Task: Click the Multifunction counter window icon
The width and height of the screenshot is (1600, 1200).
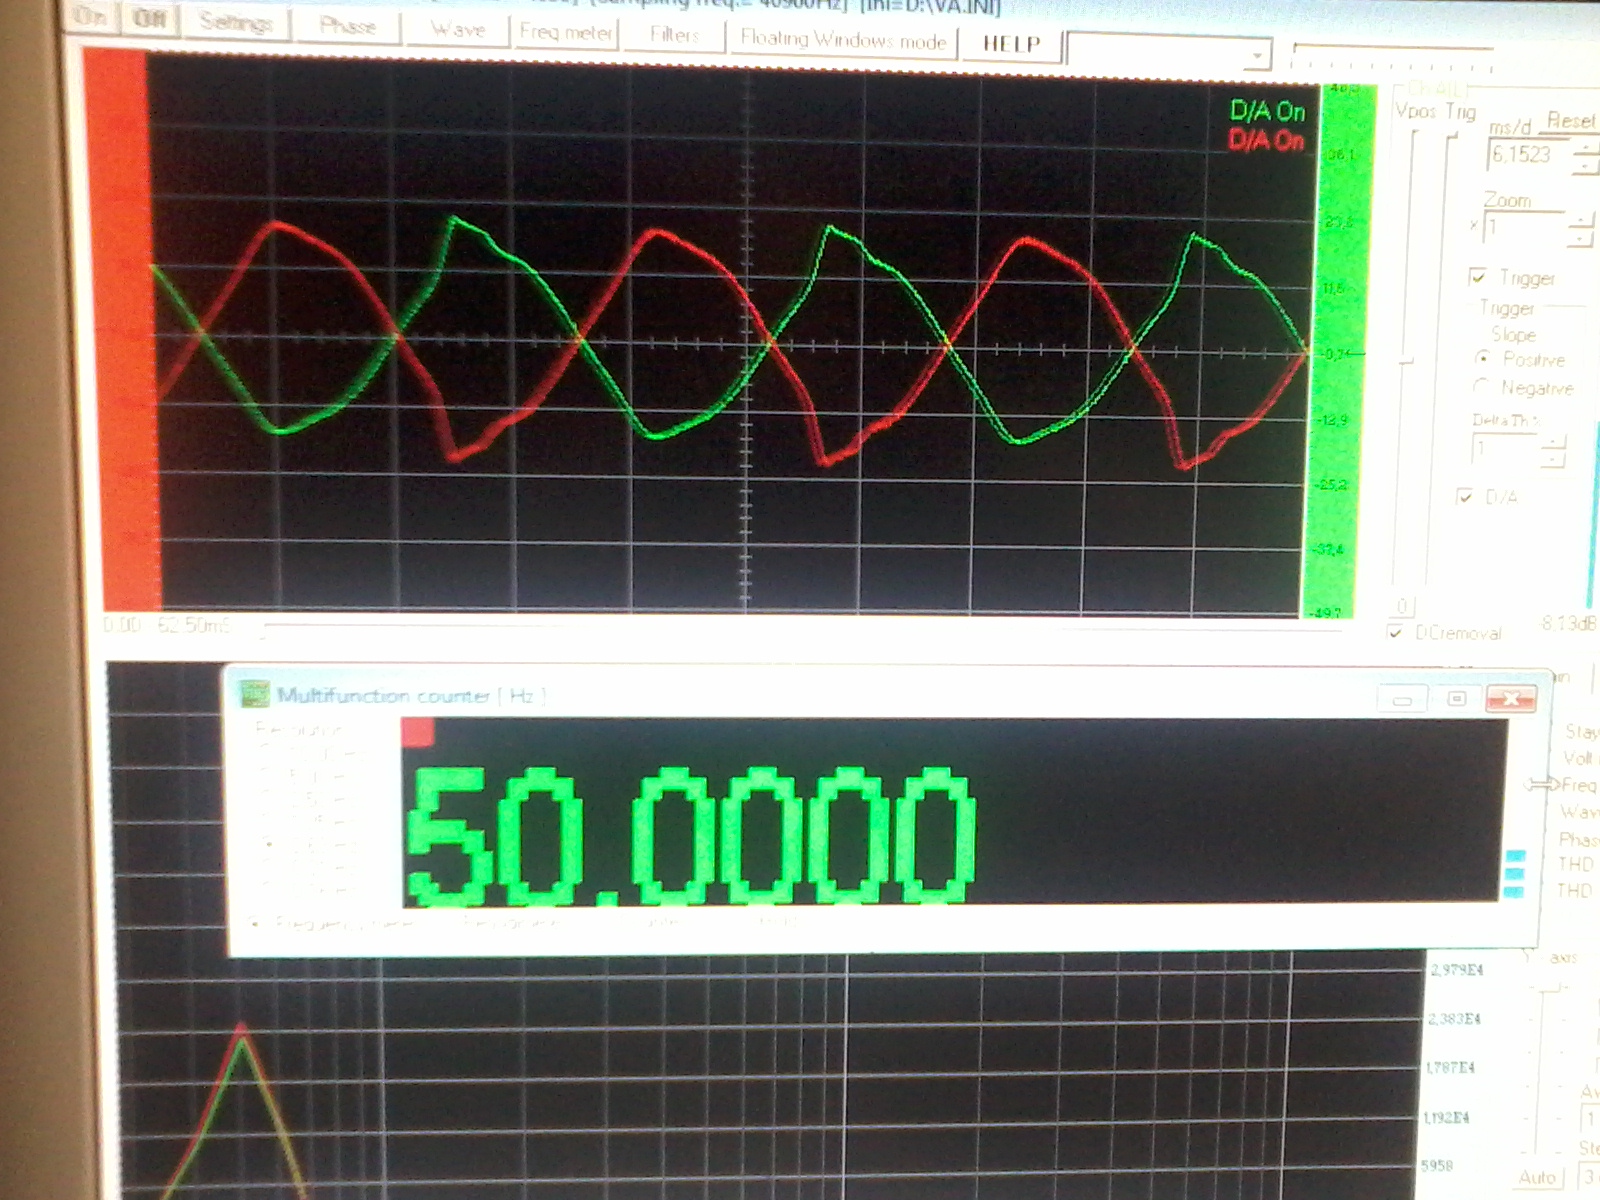Action: coord(255,694)
